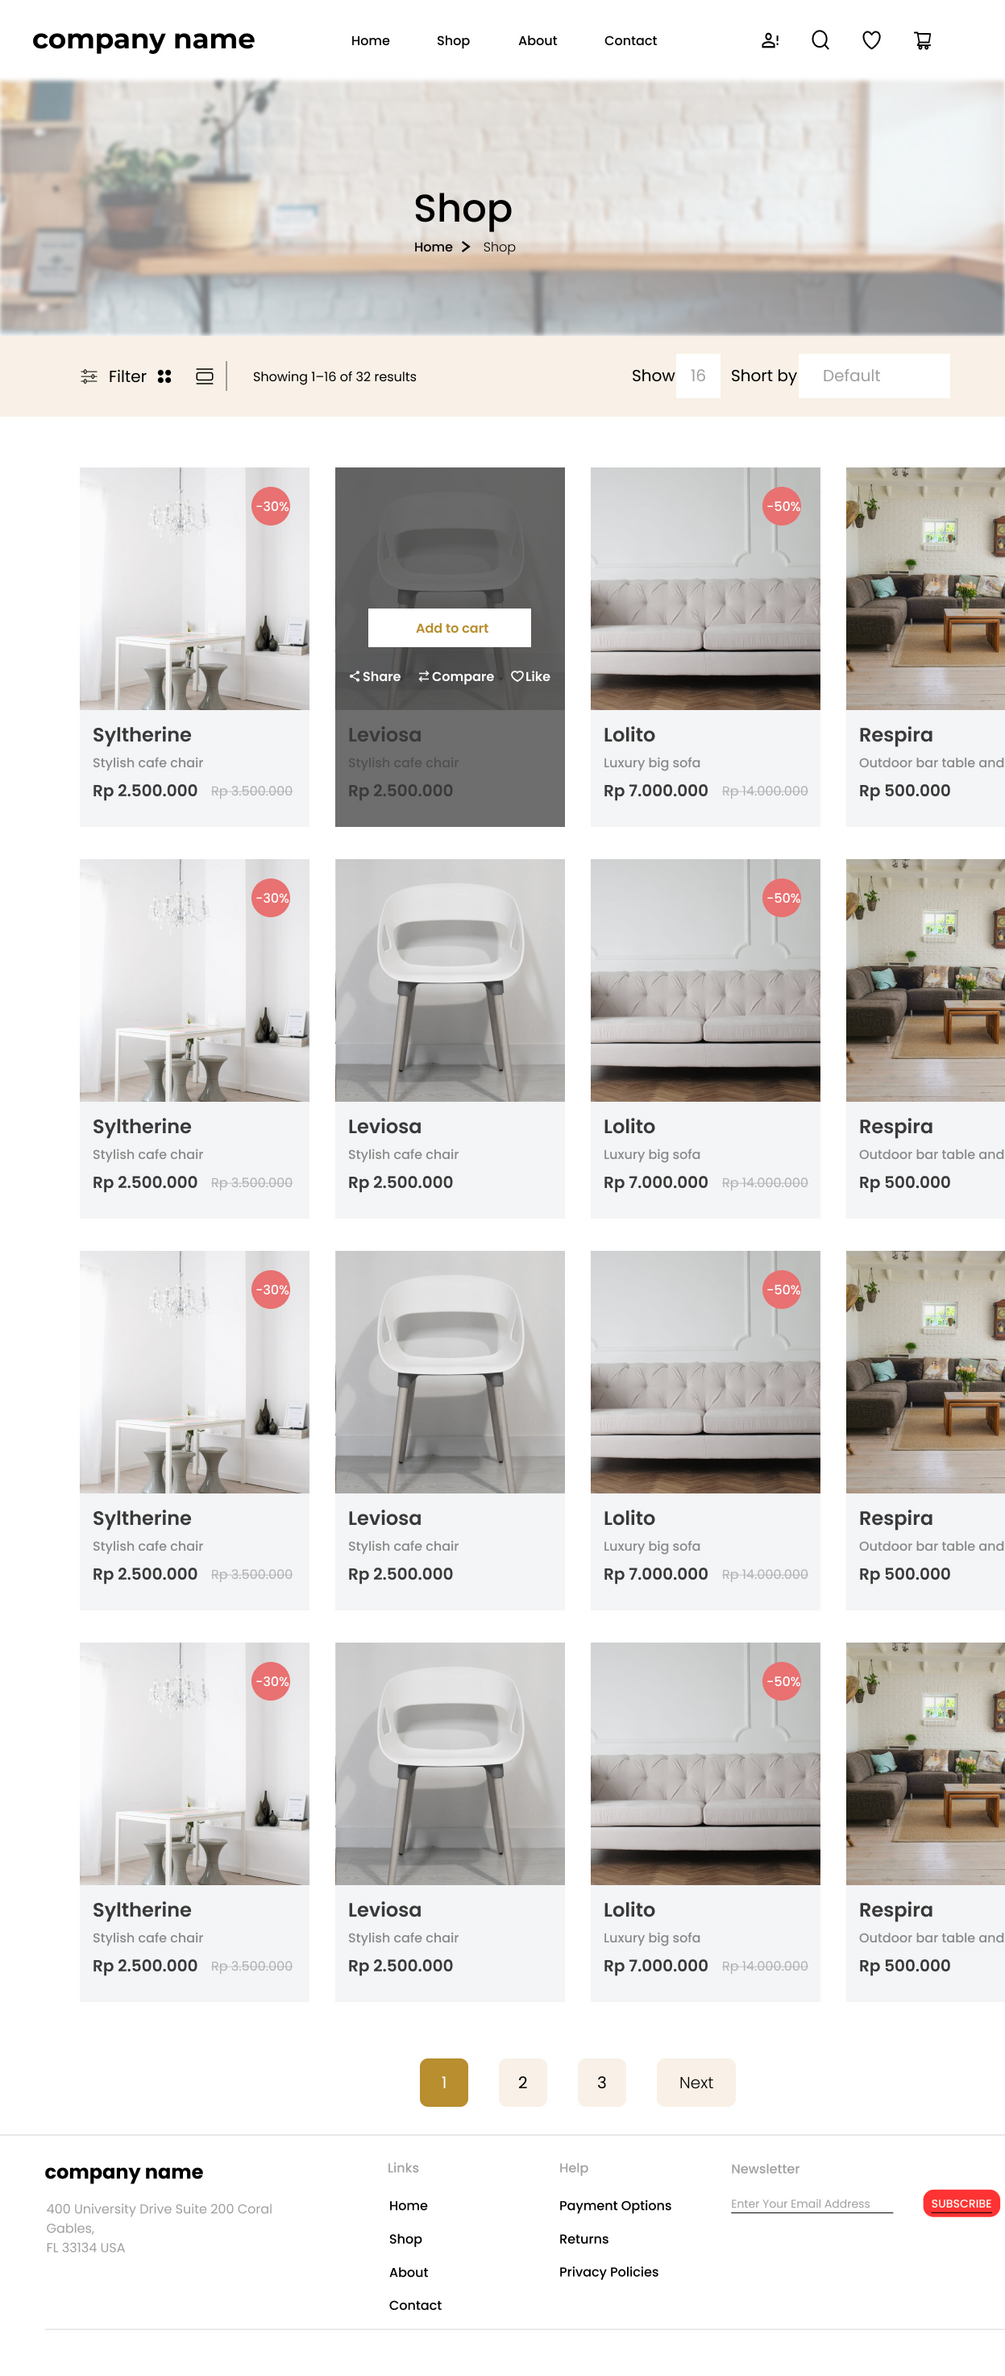
Task: Switch to list view layout
Action: [x=204, y=376]
